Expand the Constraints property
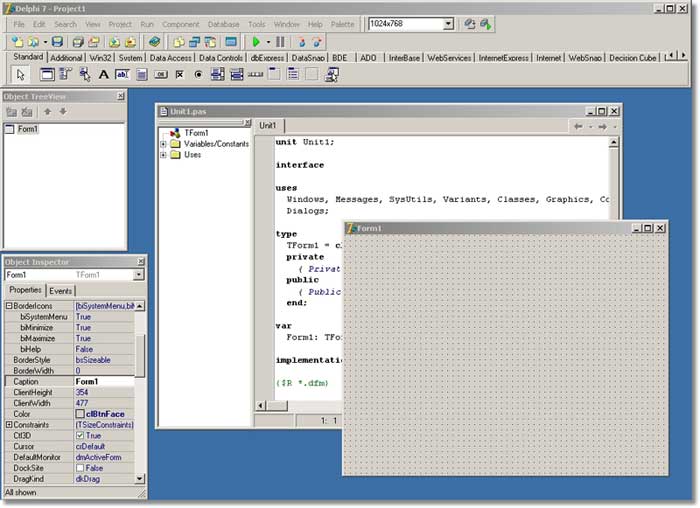Viewport: 700px width, 508px height. pos(9,425)
